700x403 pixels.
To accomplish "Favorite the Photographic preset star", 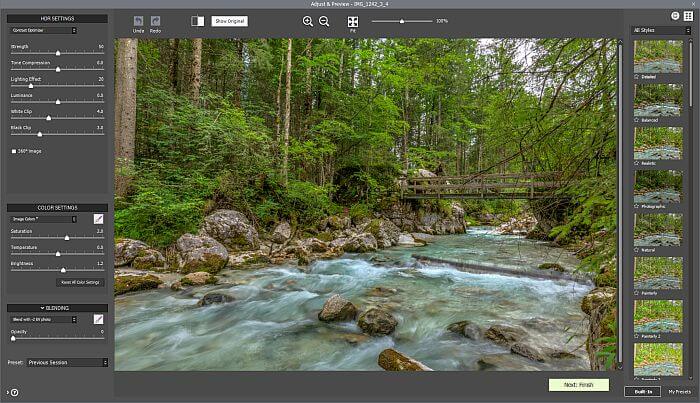I will 637,207.
